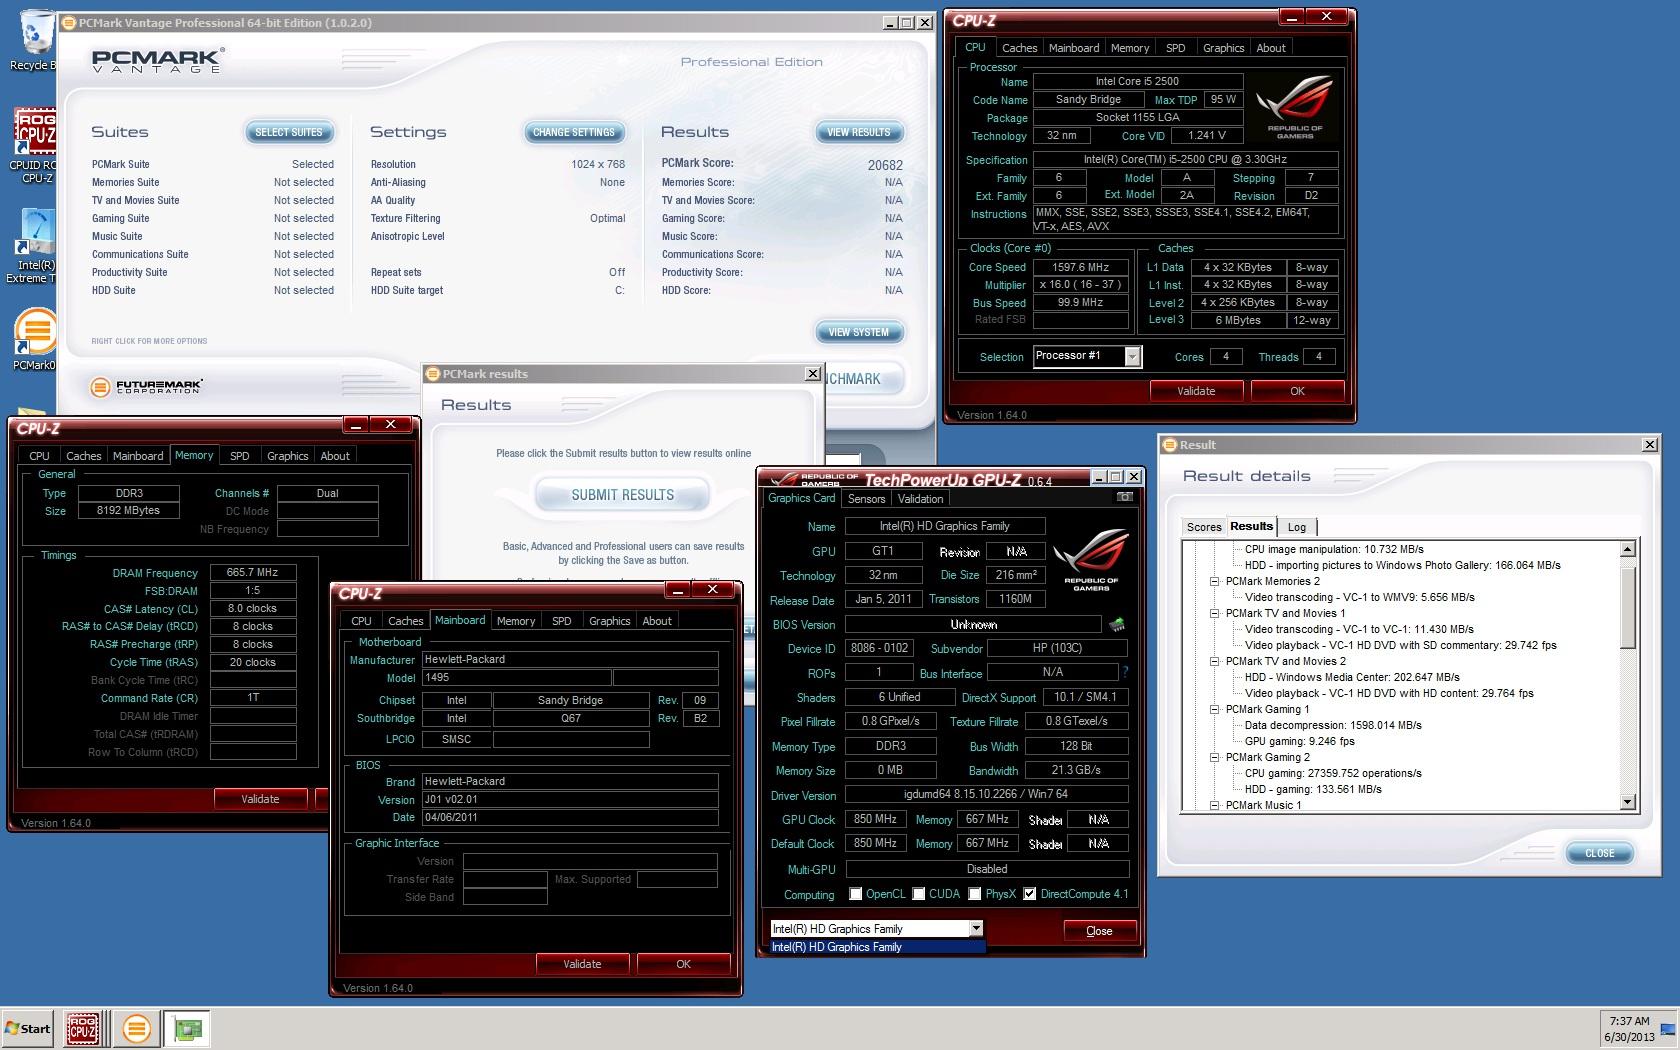Click the PCMark Vantage logo

click(157, 60)
